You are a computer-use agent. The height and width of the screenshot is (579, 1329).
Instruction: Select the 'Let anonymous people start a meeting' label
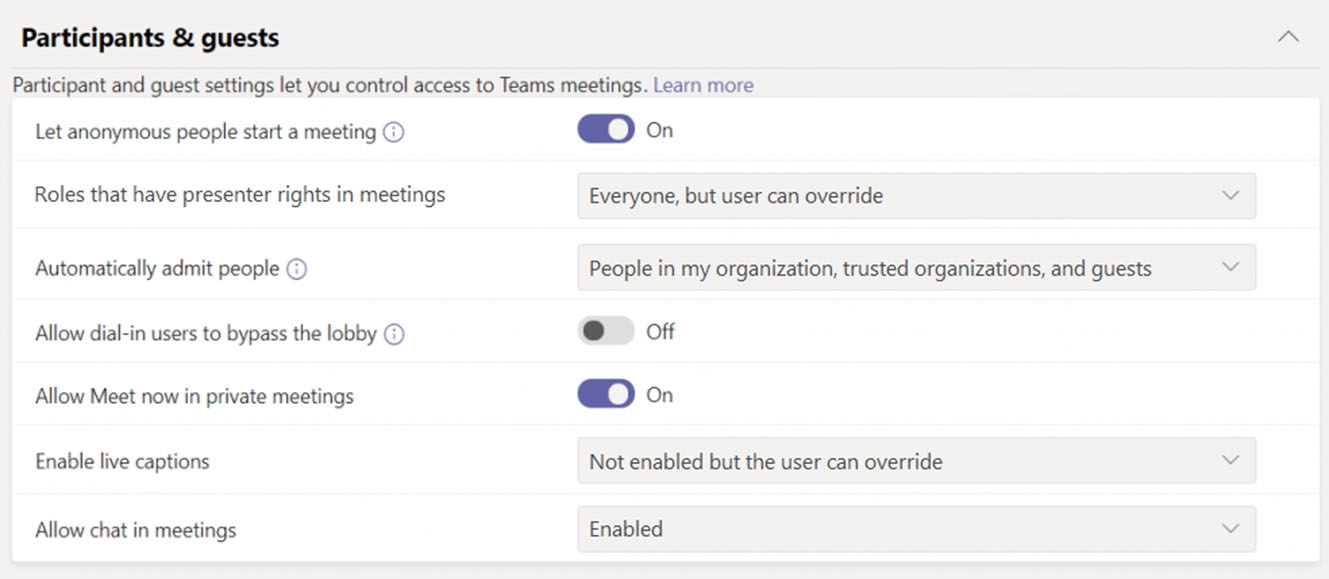pyautogui.click(x=205, y=131)
